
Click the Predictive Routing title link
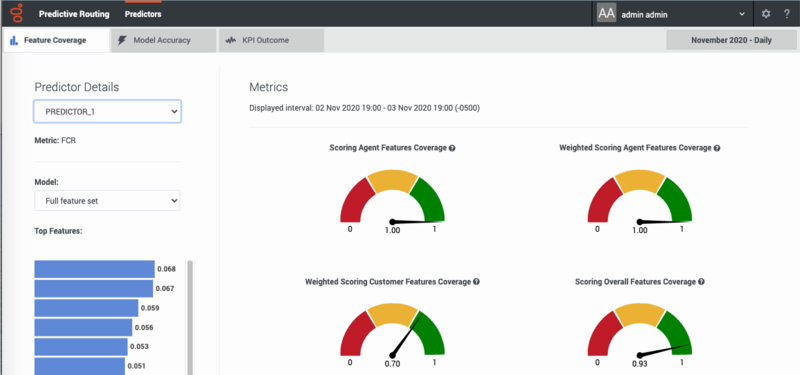74,14
